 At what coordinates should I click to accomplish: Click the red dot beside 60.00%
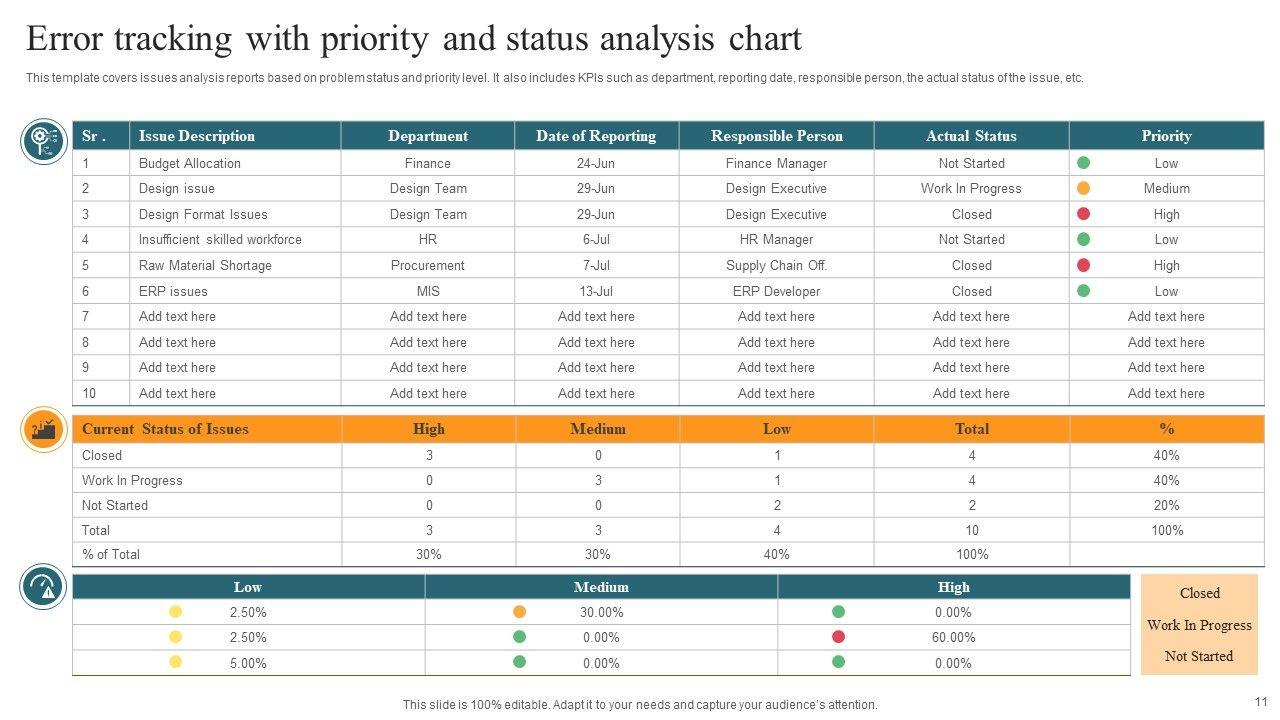coord(838,637)
